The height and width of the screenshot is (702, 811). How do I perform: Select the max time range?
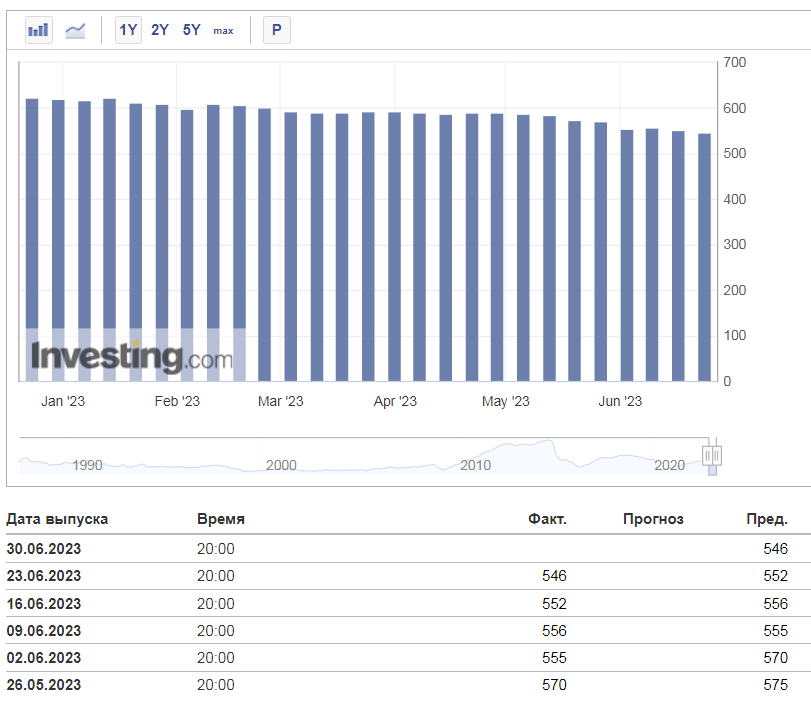[223, 31]
